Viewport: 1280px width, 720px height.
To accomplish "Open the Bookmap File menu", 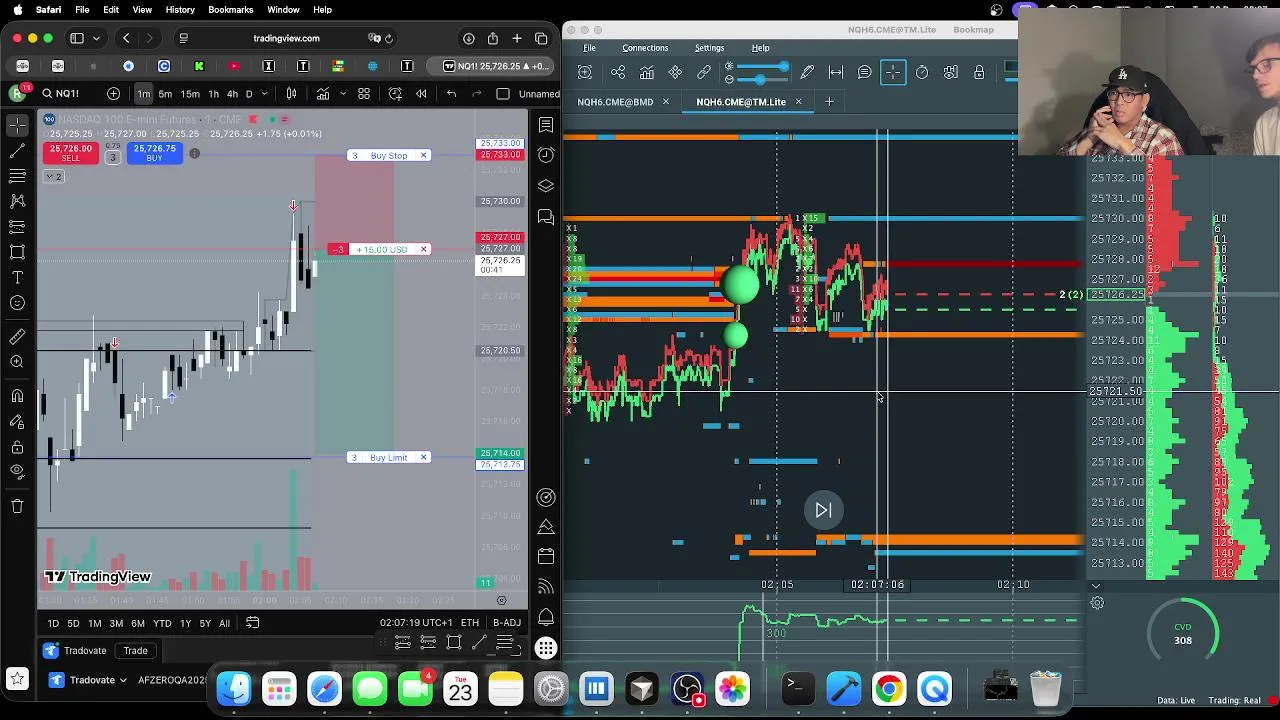I will pyautogui.click(x=589, y=48).
